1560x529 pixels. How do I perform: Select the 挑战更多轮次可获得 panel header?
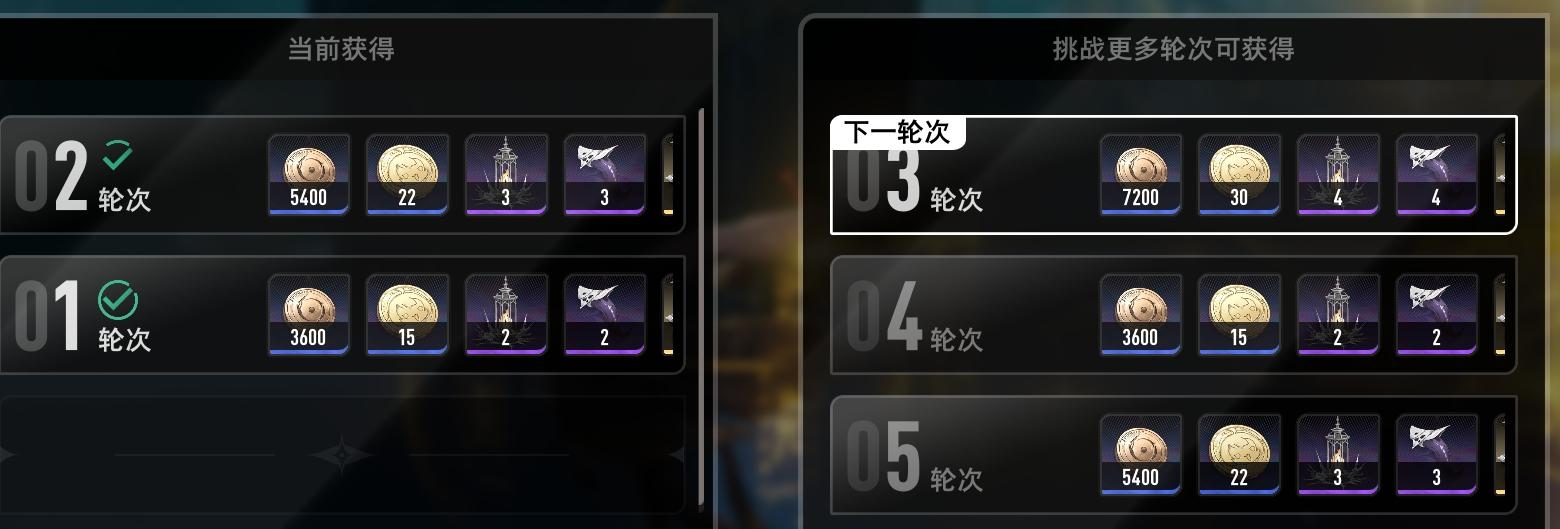tap(1173, 49)
